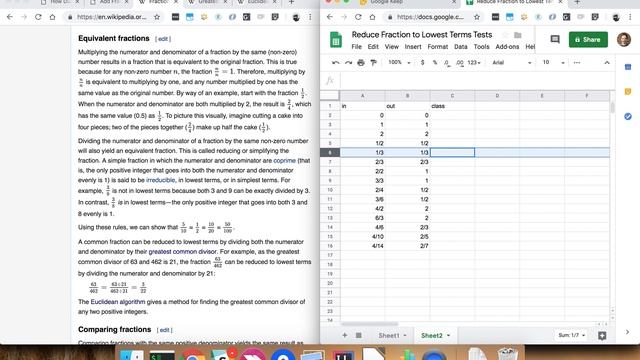Follow the 'irreducible' link
The width and height of the screenshot is (640, 360).
[x=160, y=180]
